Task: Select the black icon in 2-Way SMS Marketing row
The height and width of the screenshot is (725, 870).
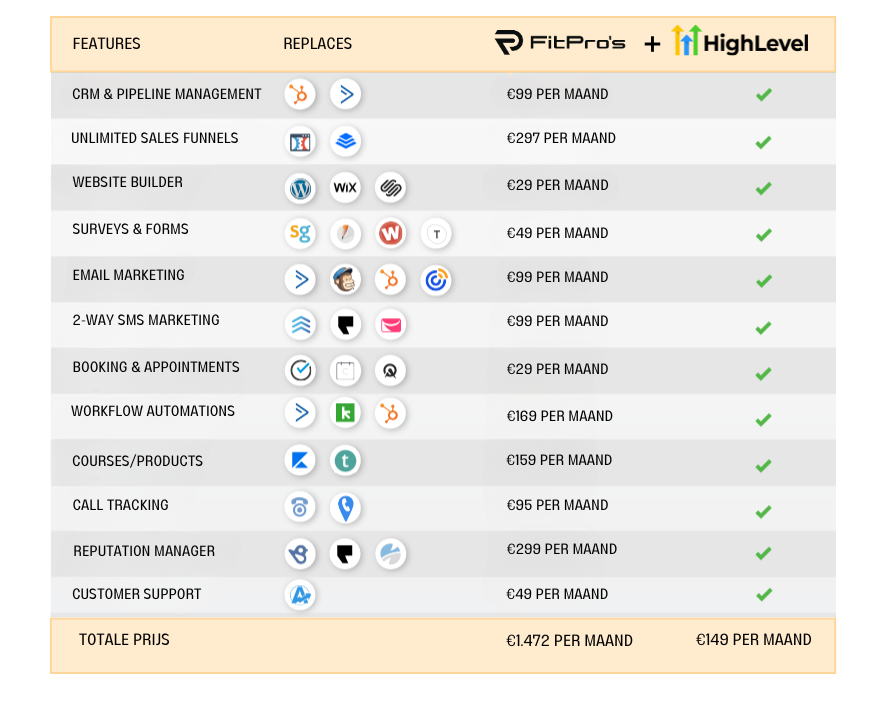Action: (345, 325)
